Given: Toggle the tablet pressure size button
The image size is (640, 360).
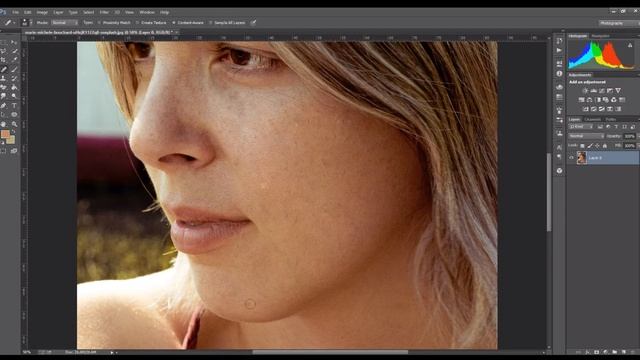Looking at the screenshot, I should tap(253, 22).
